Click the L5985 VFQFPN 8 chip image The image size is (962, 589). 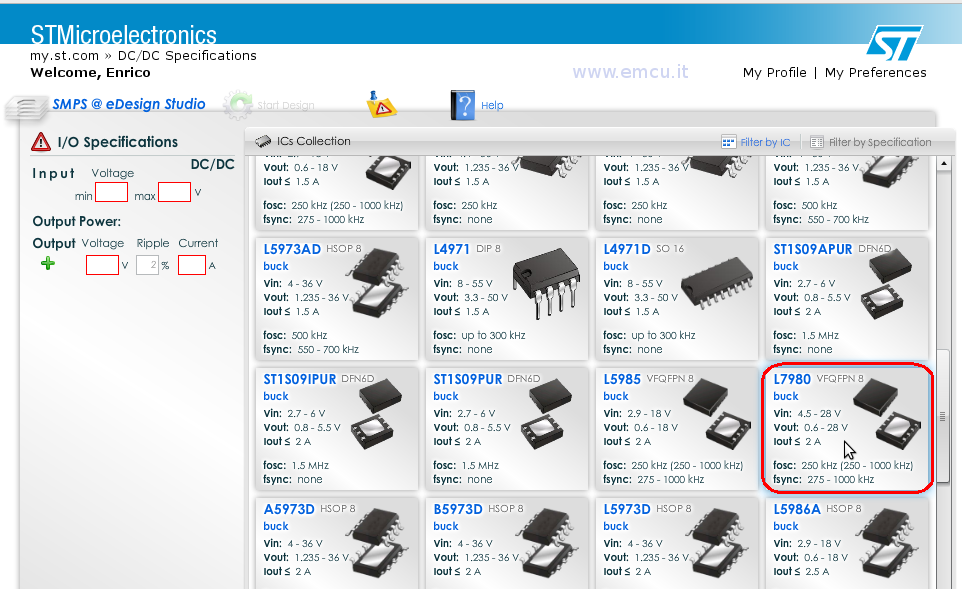717,414
